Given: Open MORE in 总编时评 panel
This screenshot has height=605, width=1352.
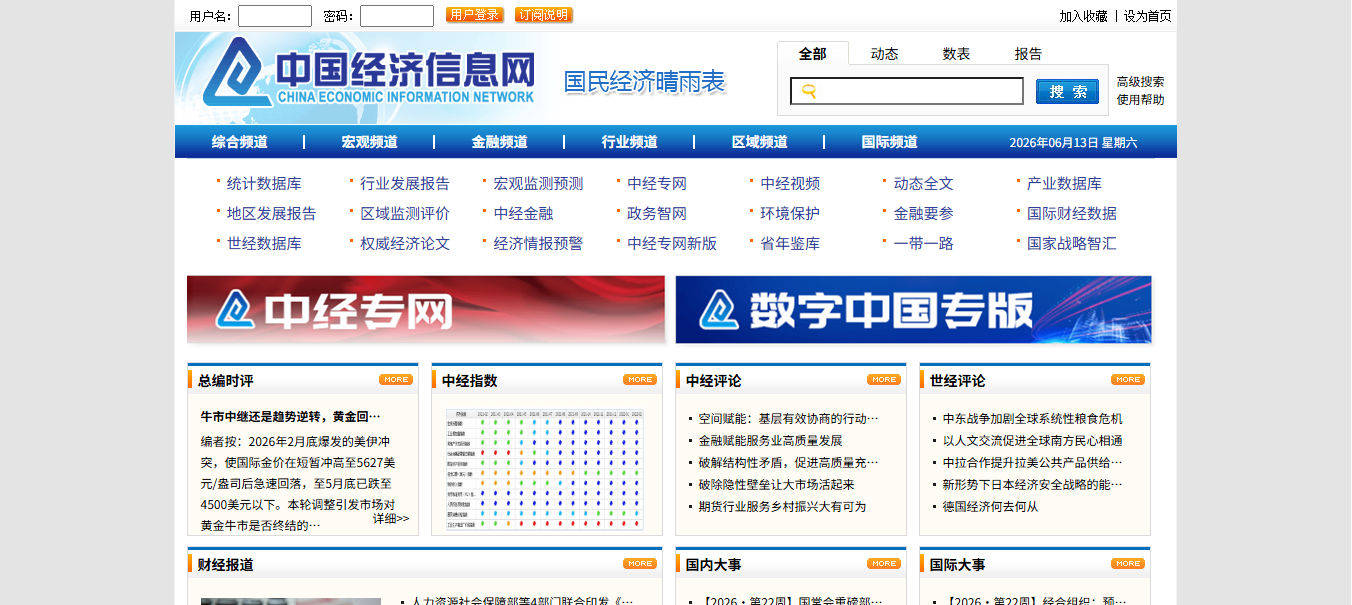Looking at the screenshot, I should [x=396, y=380].
